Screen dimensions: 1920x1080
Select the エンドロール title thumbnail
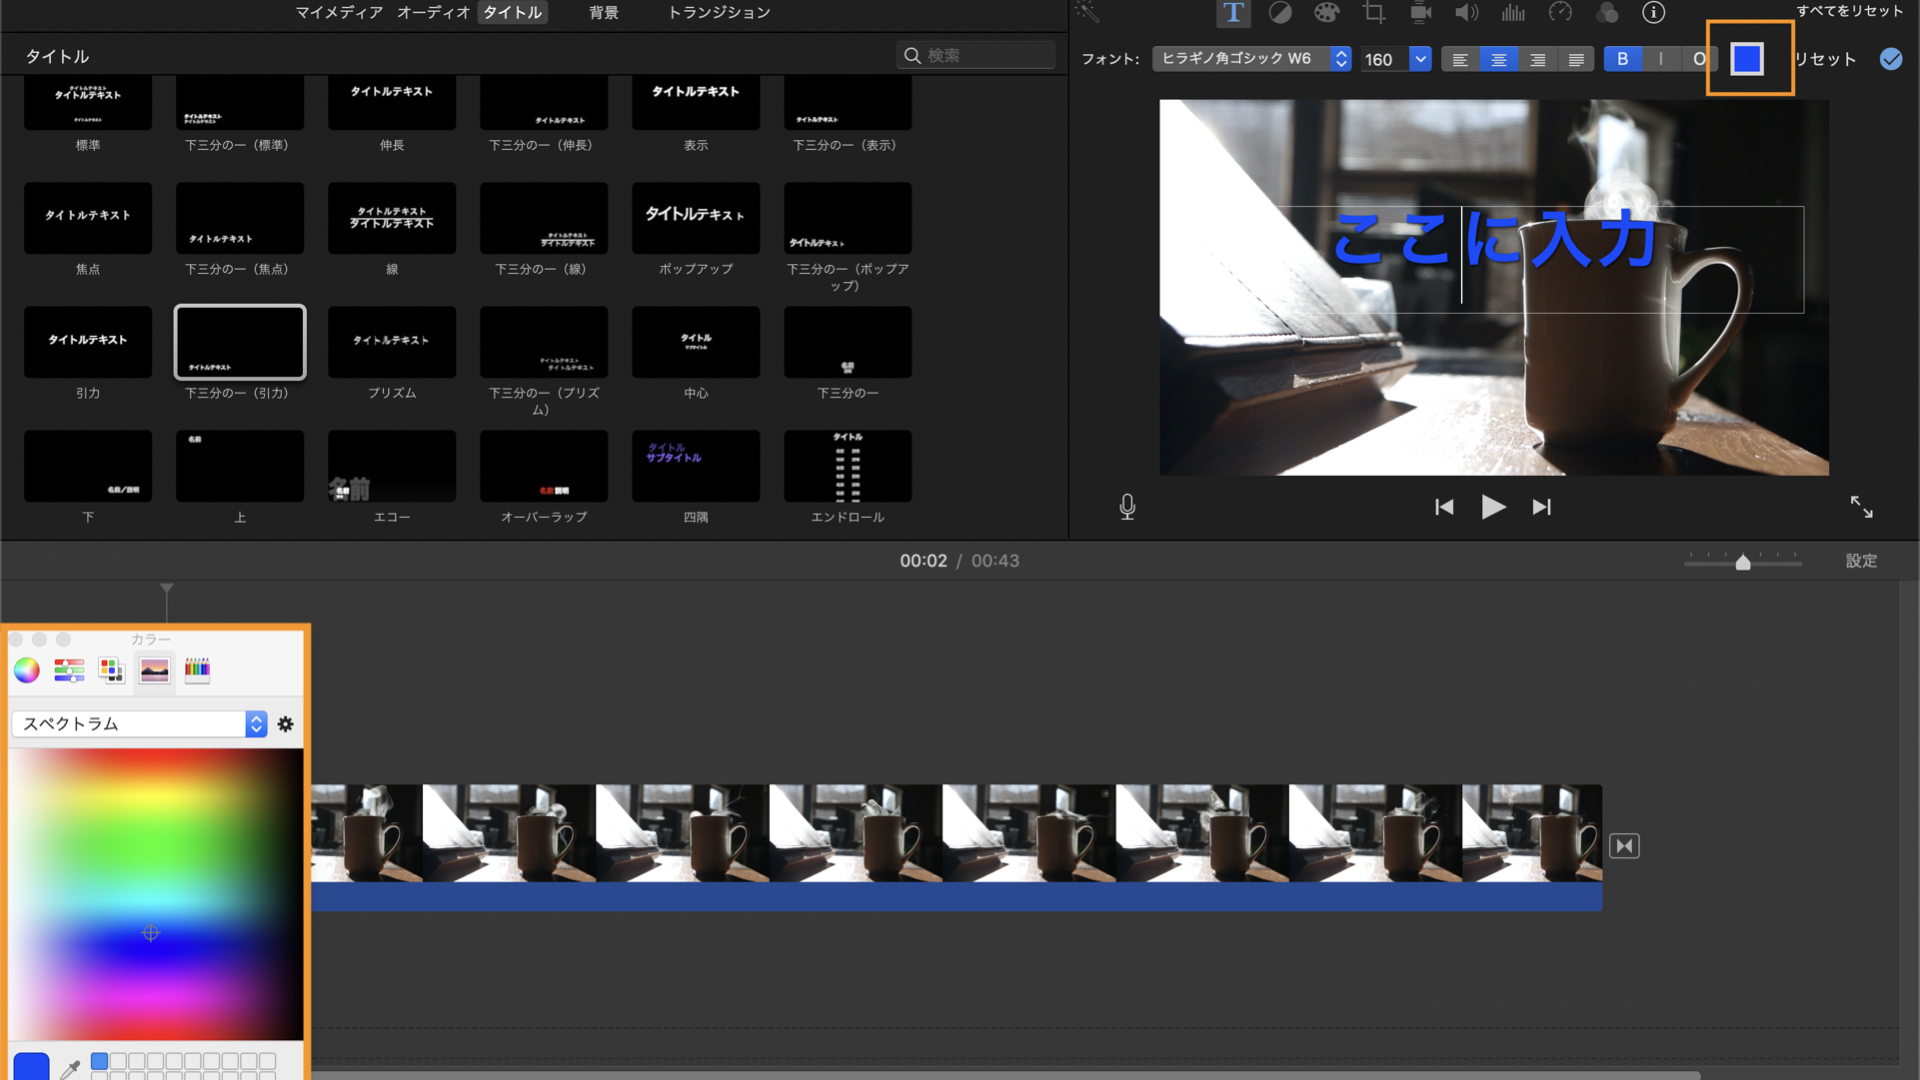click(848, 466)
